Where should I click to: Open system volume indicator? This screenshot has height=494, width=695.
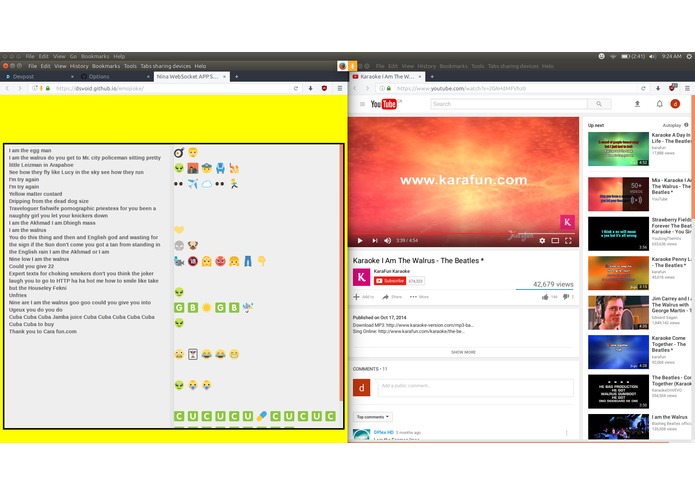[x=652, y=56]
